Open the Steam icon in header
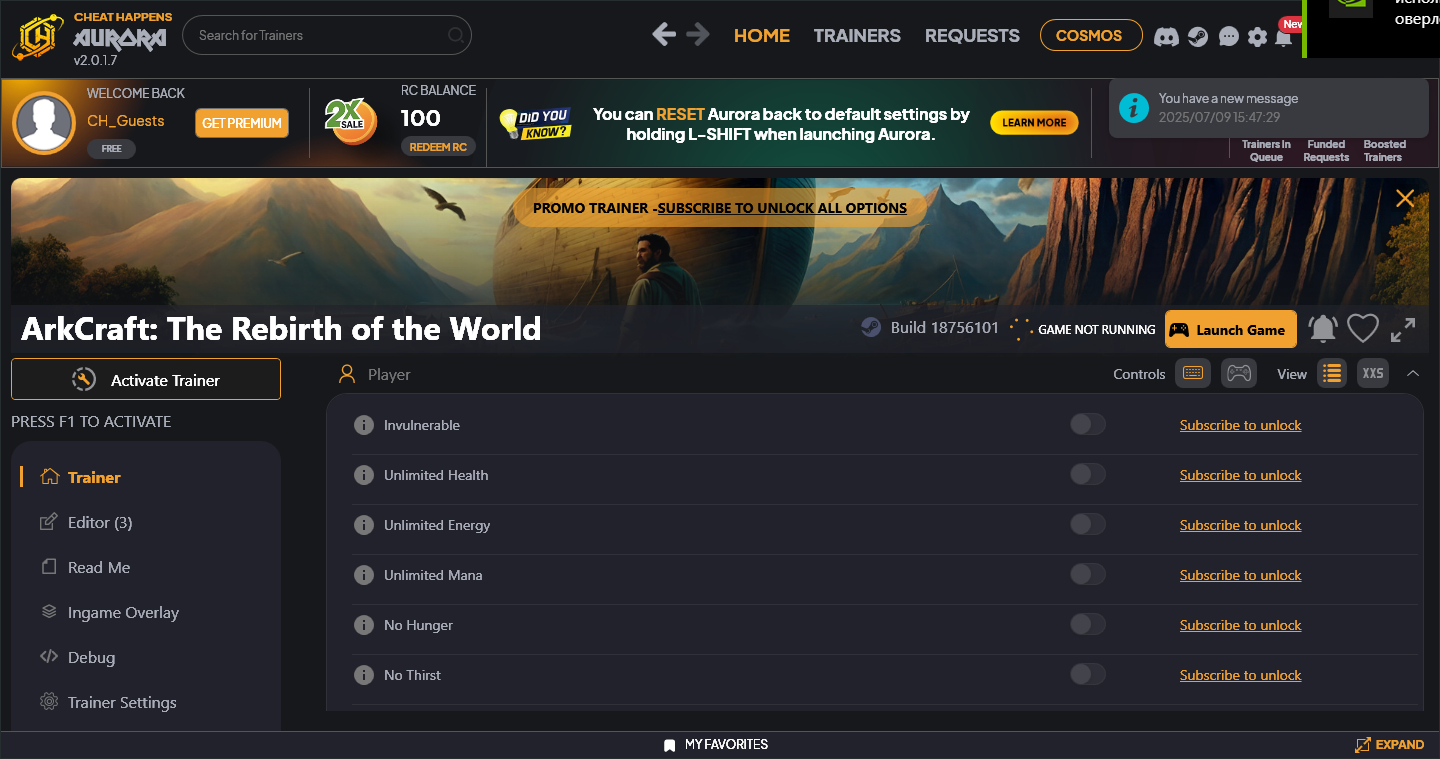 pos(1197,37)
